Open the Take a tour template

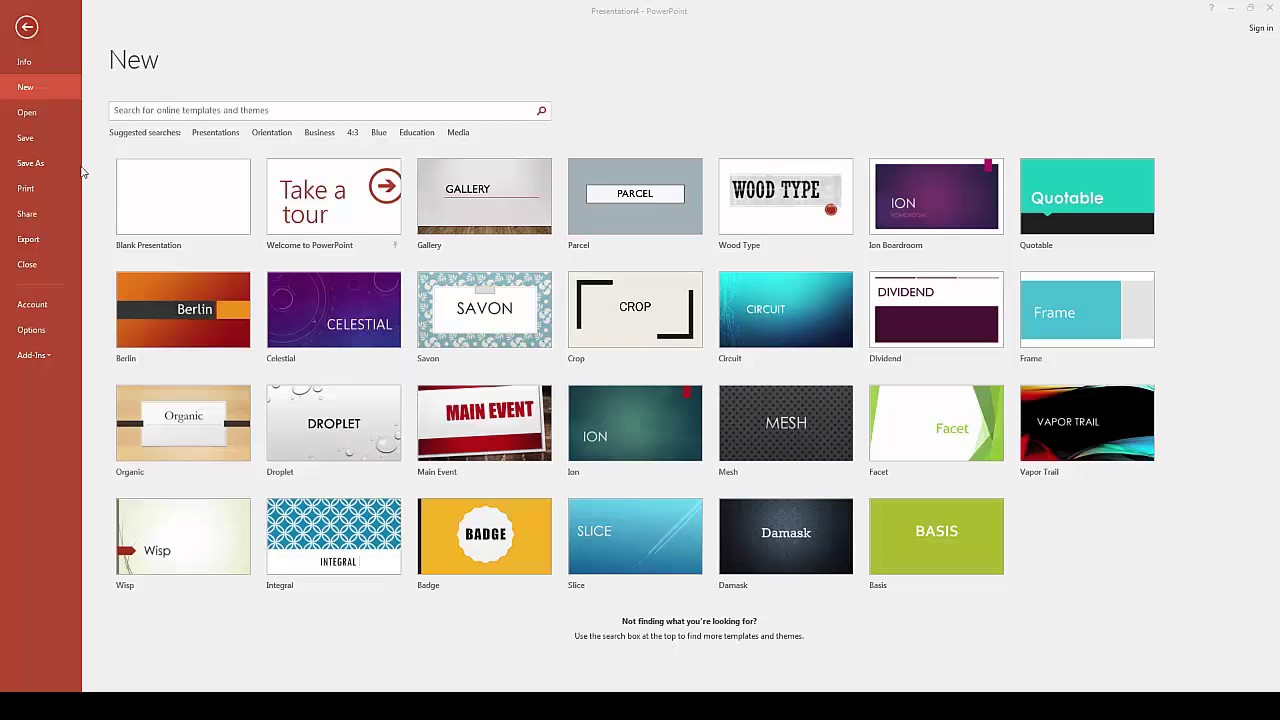[x=334, y=196]
